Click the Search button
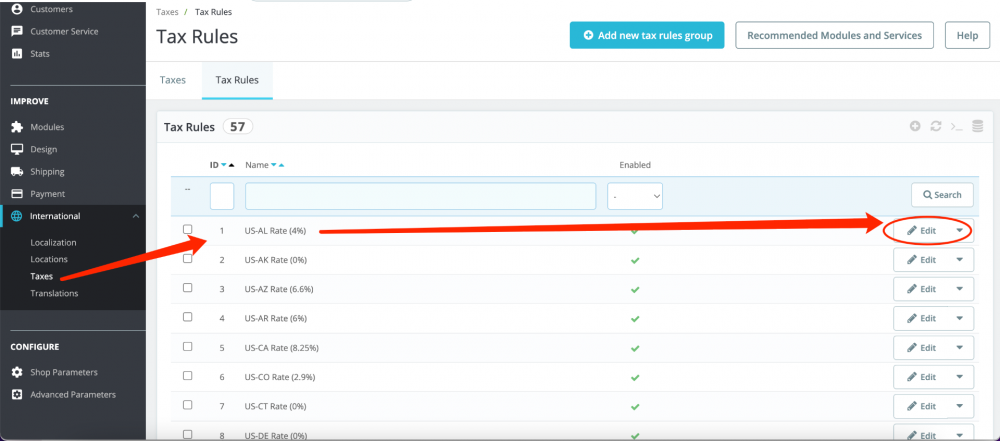This screenshot has width=1000, height=441. coord(942,195)
